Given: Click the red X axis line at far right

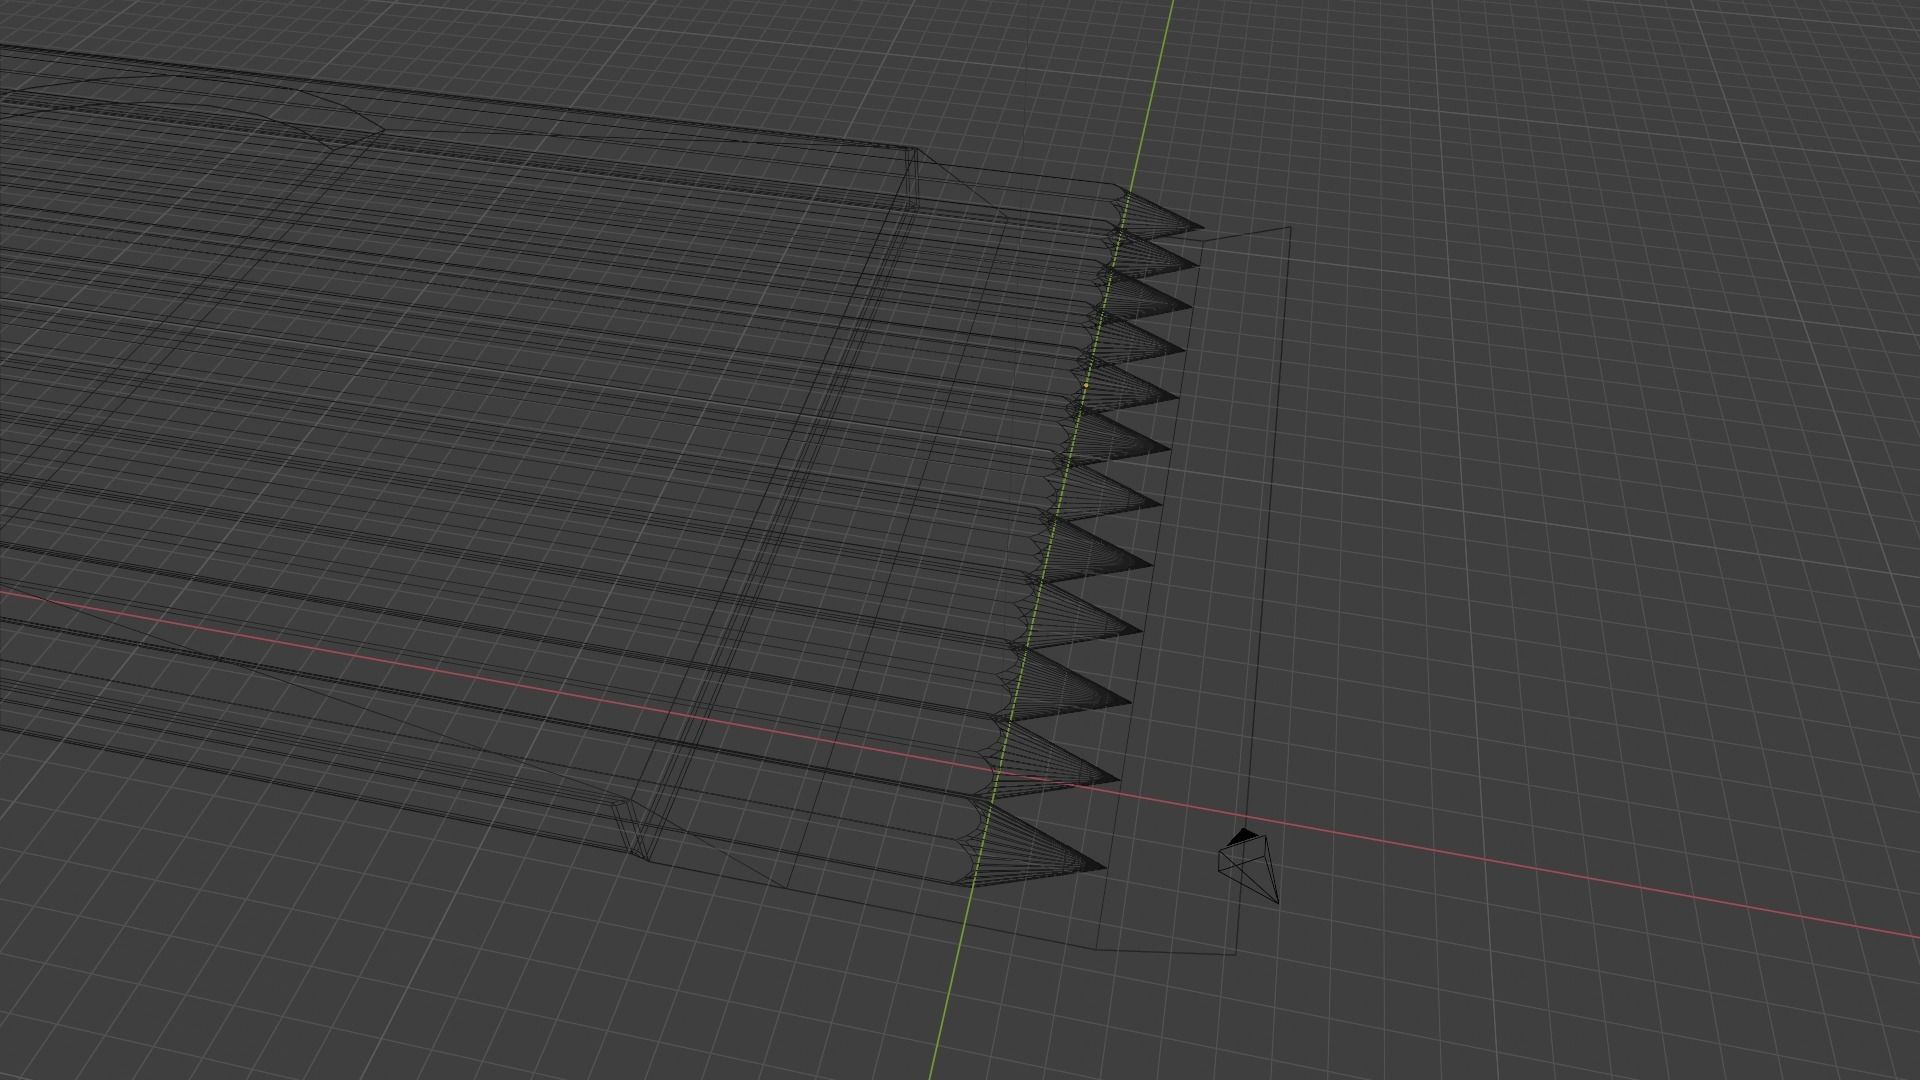Looking at the screenshot, I should (1850, 924).
